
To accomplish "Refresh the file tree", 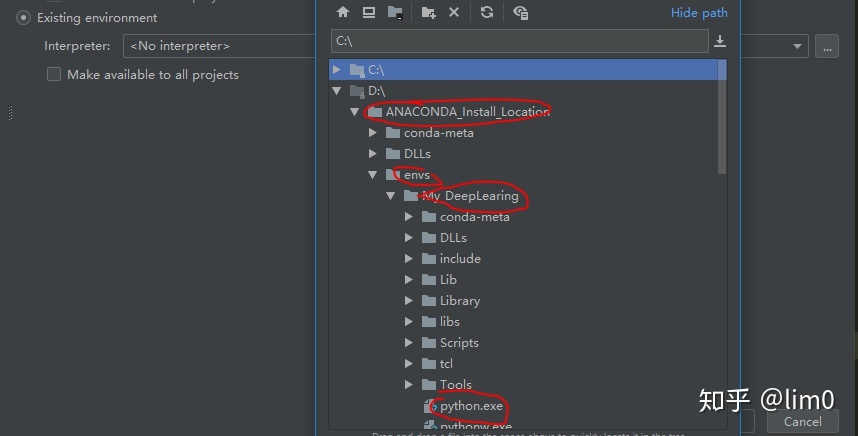I will point(486,12).
